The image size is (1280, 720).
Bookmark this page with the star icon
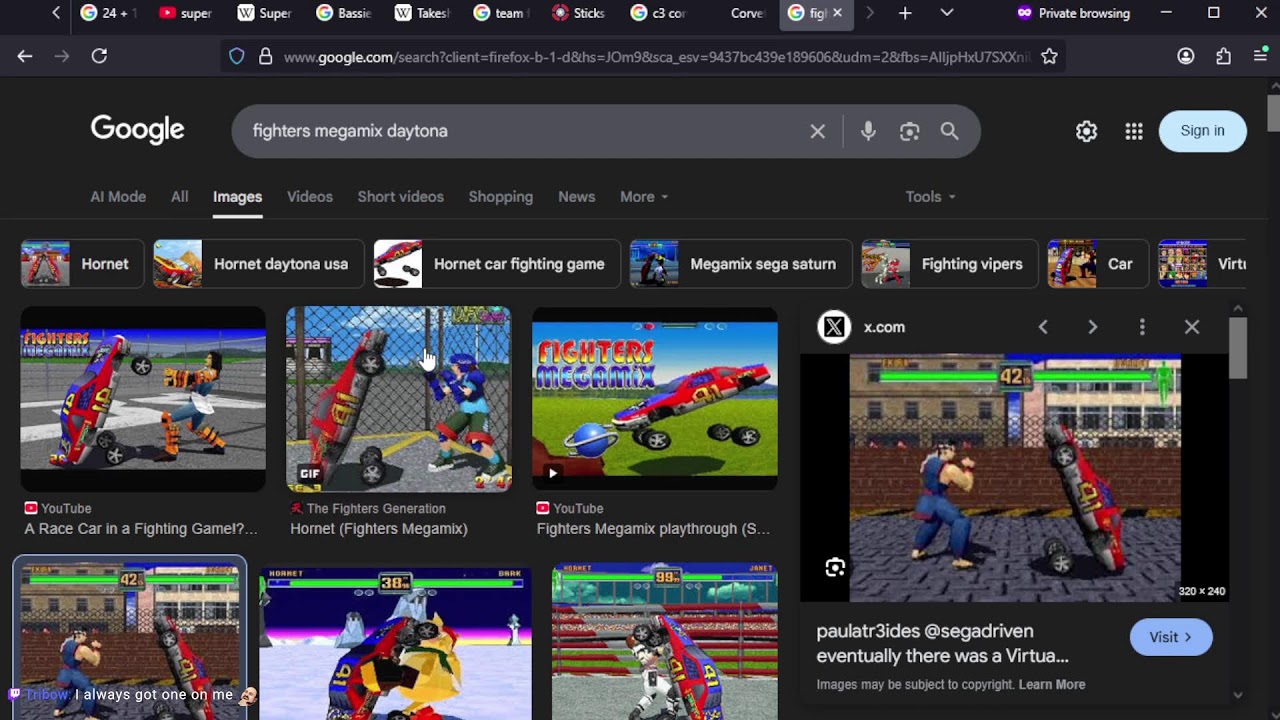(x=1049, y=57)
